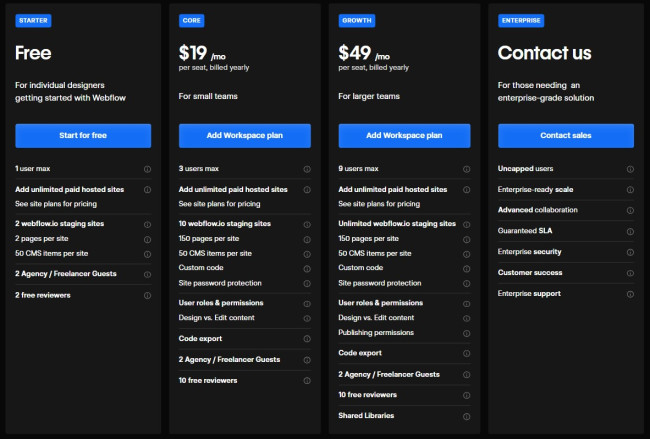Click 'Start for free' button
The height and width of the screenshot is (439, 650).
83,135
